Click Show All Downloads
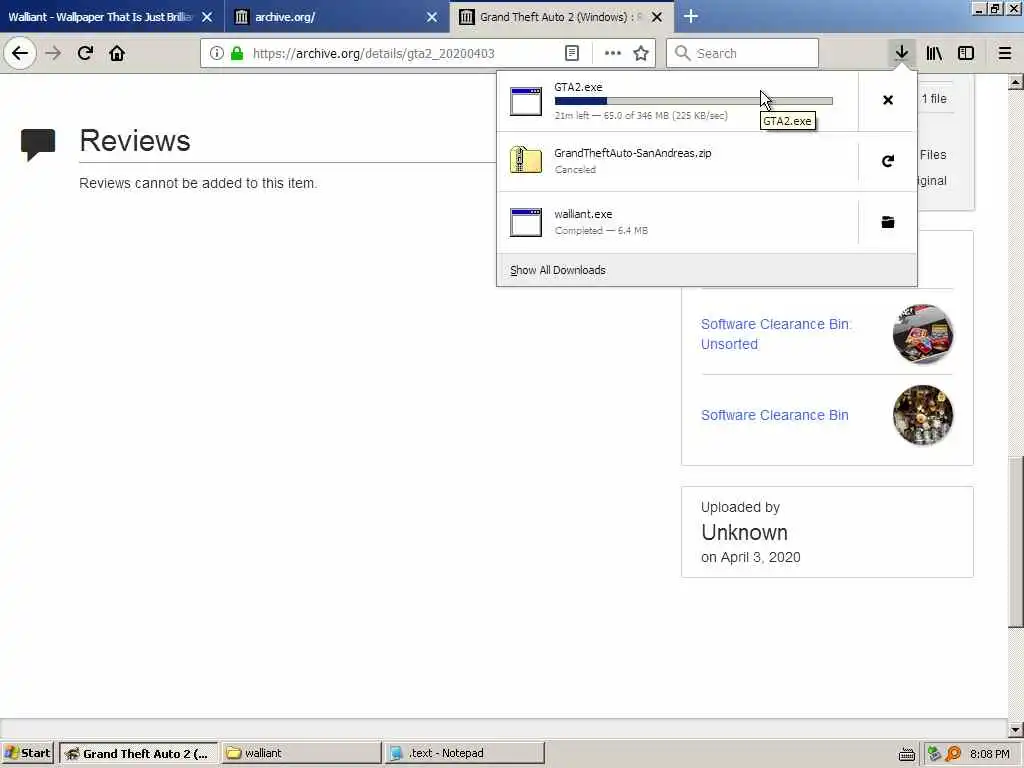 [558, 270]
